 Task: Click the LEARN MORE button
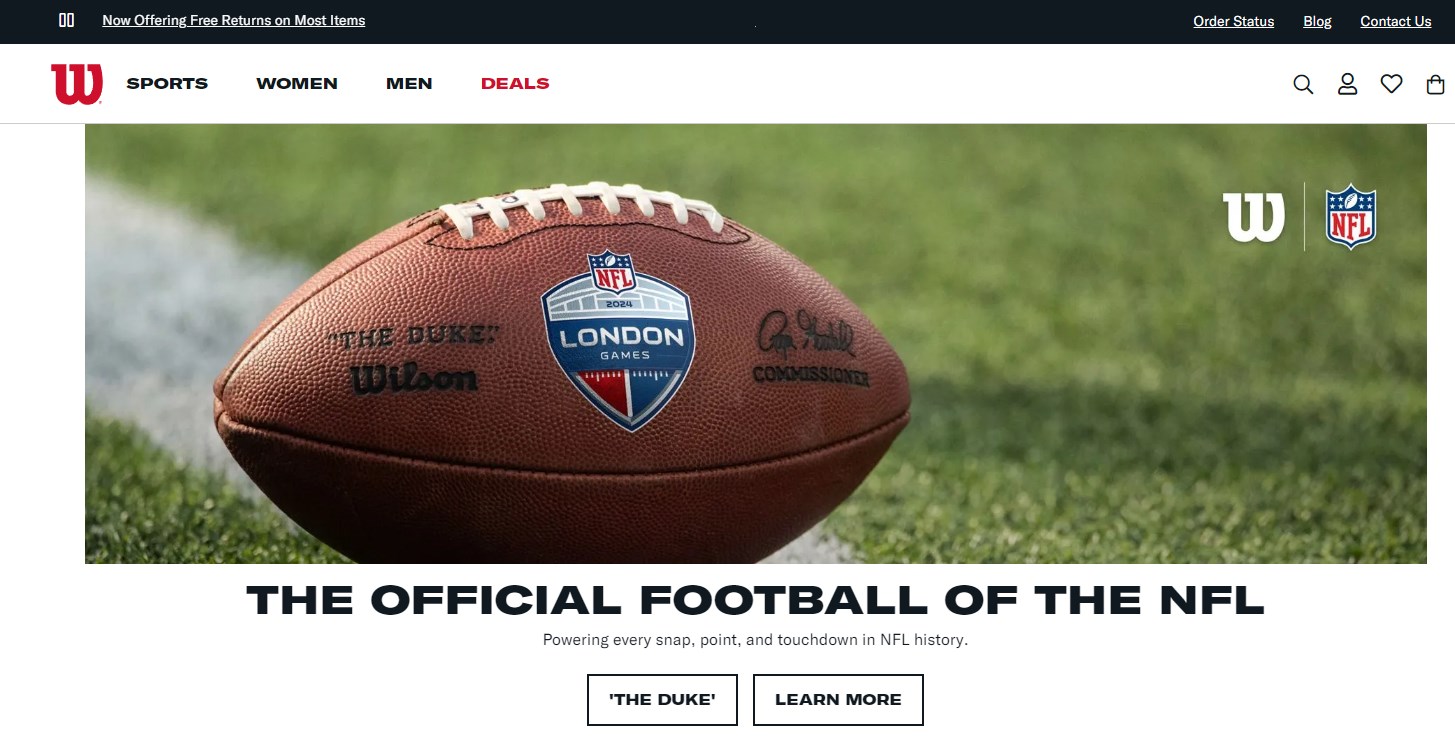(x=838, y=700)
